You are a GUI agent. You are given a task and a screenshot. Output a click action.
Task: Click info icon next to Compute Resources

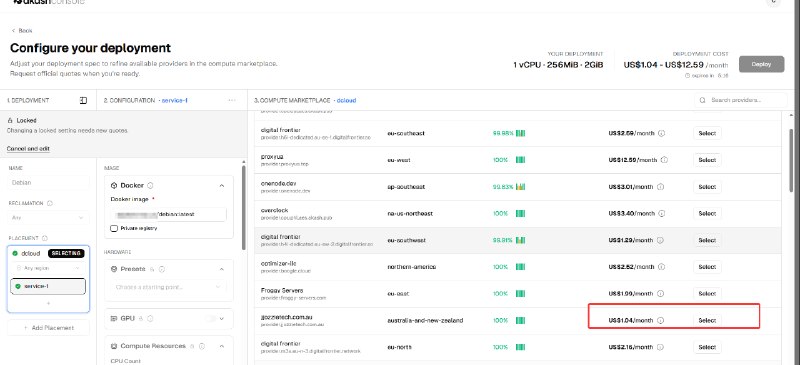click(x=202, y=346)
